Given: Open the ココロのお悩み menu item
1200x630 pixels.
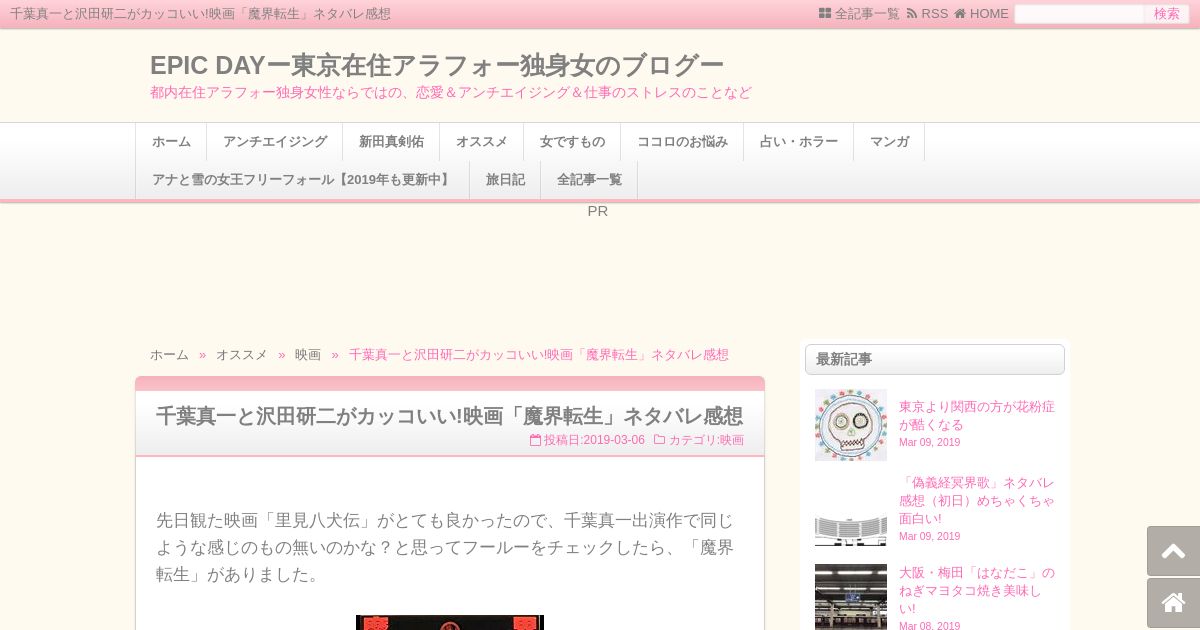Looking at the screenshot, I should coord(682,142).
